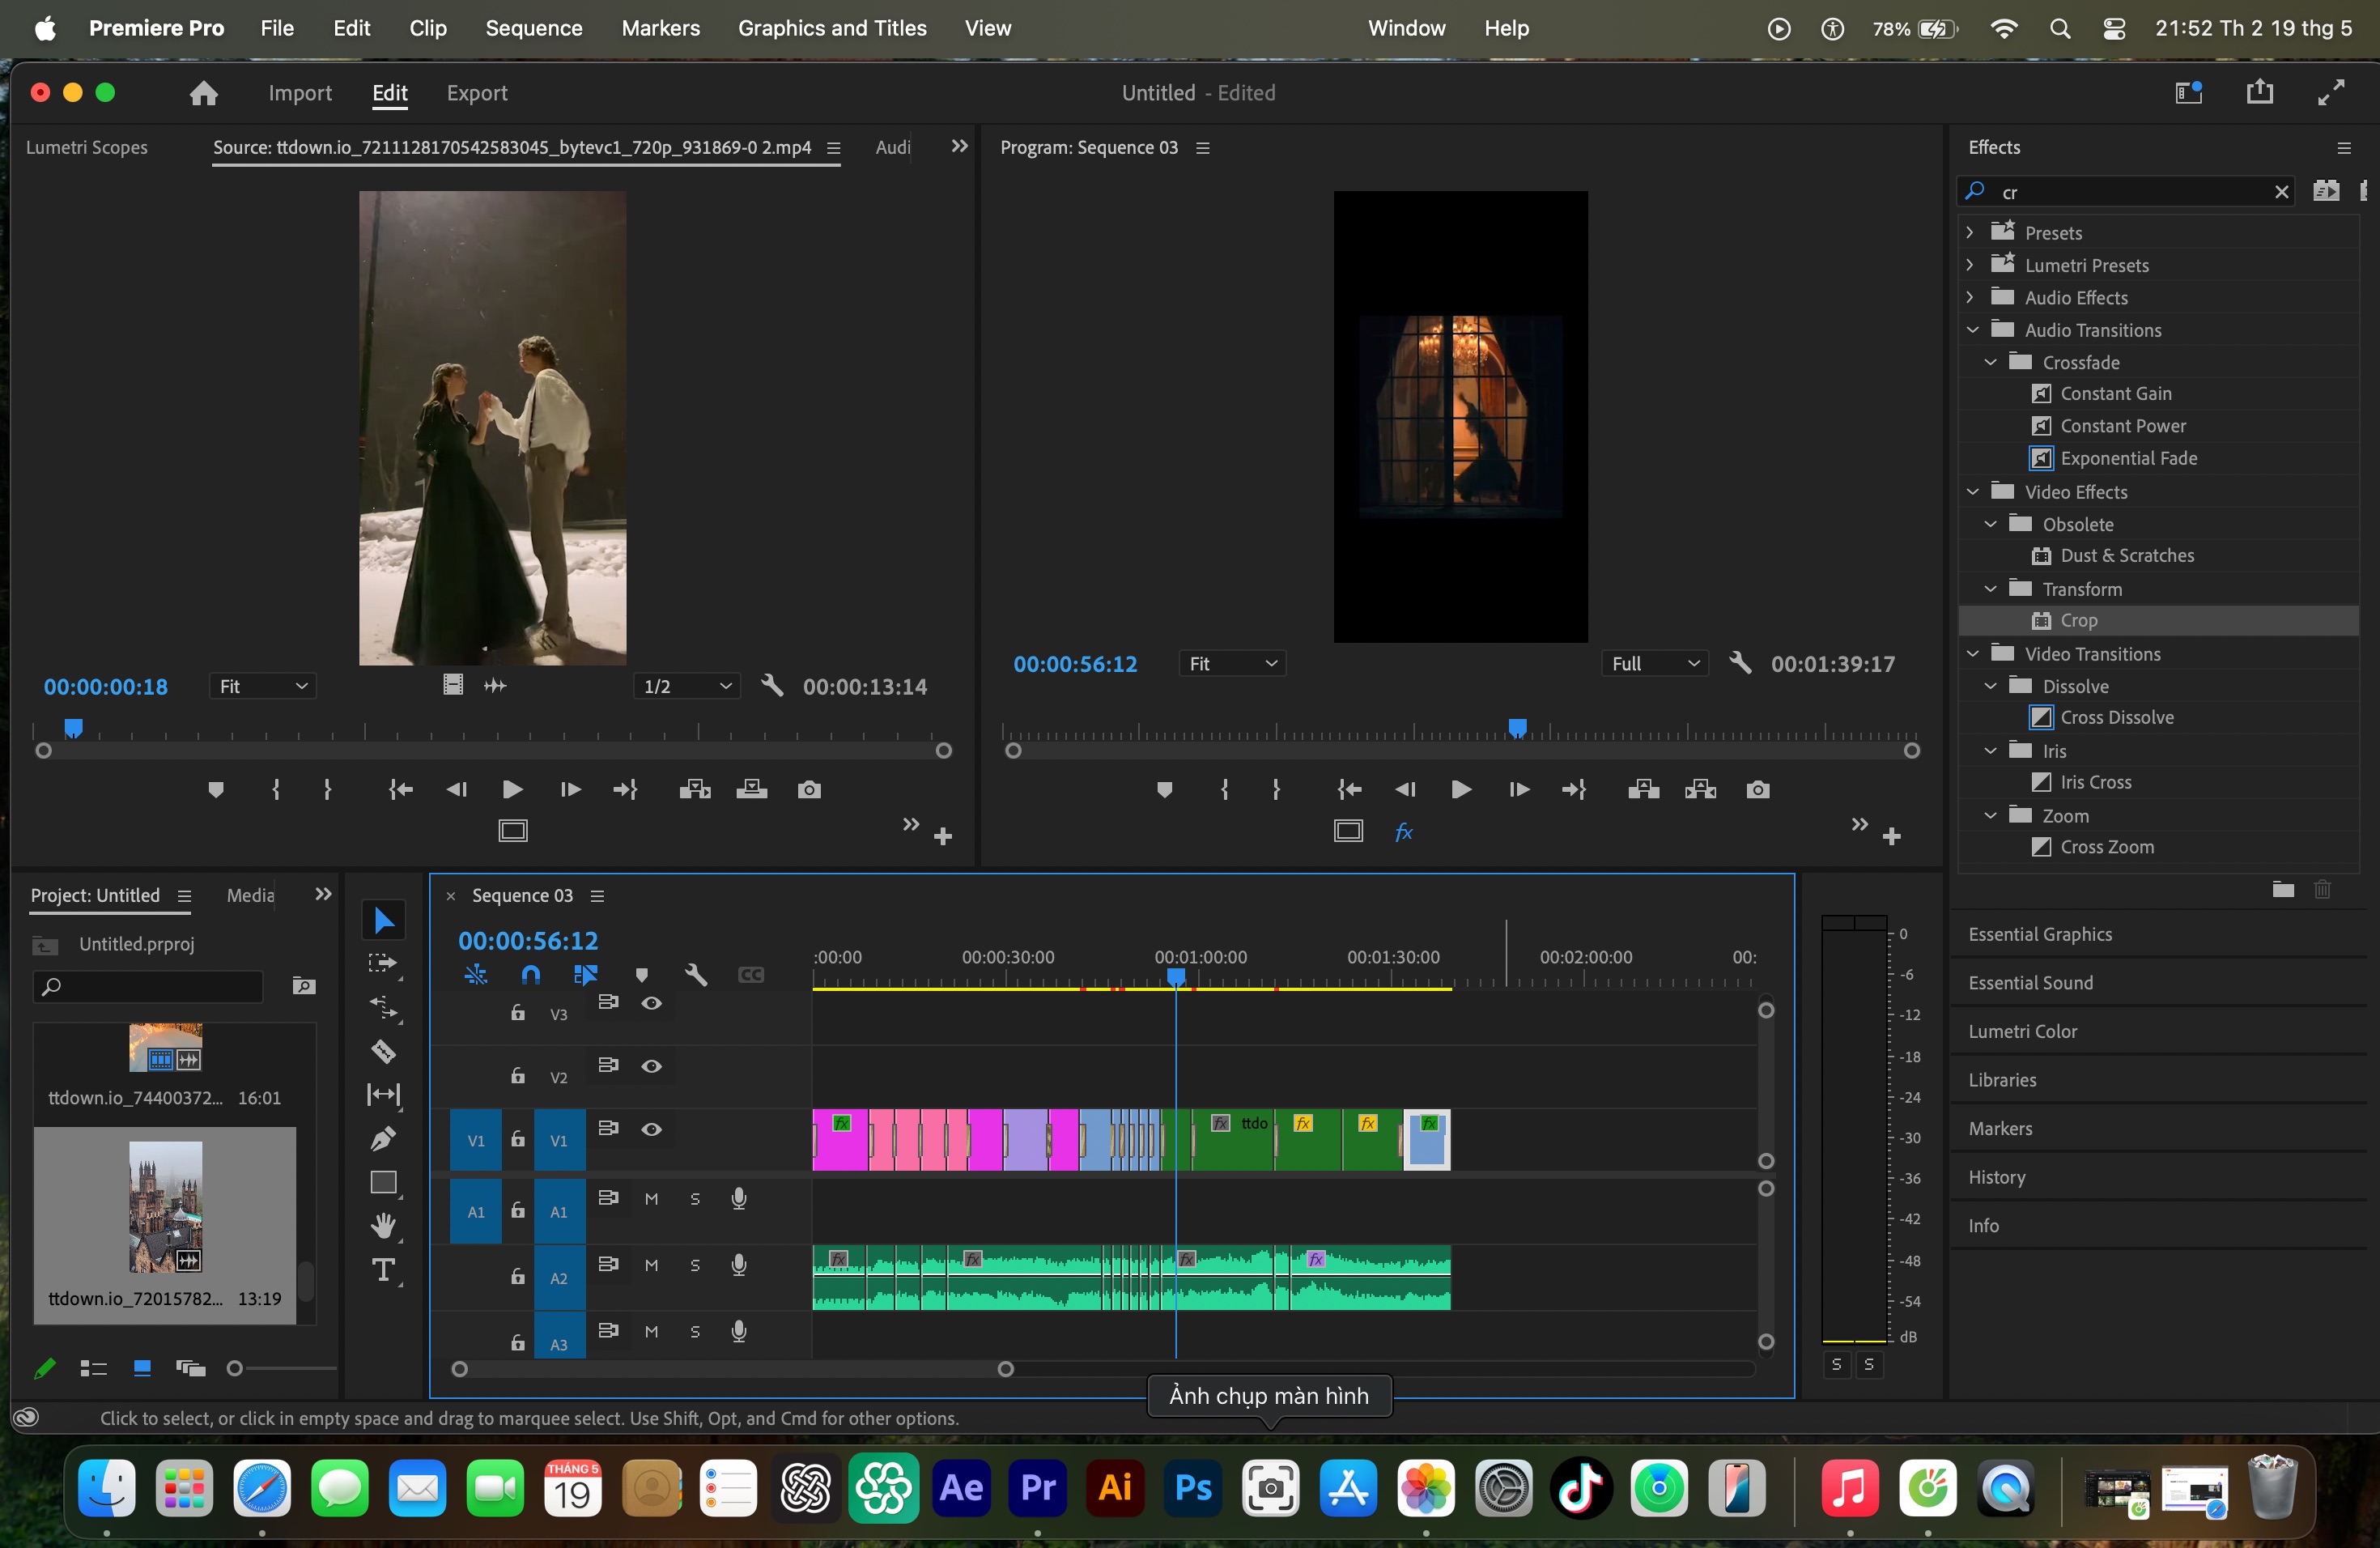This screenshot has height=1548, width=2380.
Task: Mute track A2
Action: click(x=652, y=1265)
